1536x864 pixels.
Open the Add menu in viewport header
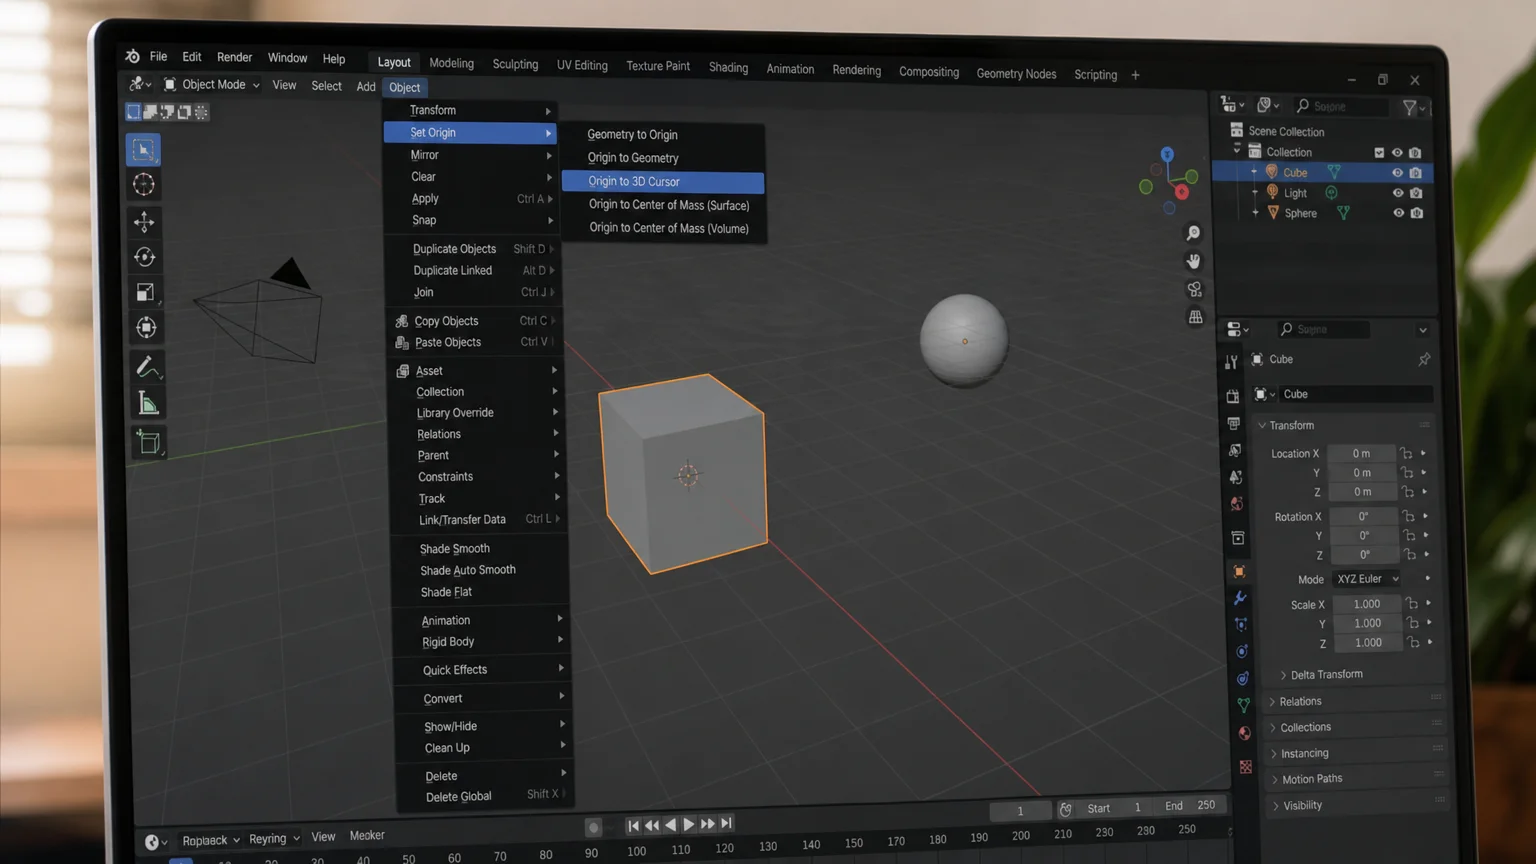[366, 86]
